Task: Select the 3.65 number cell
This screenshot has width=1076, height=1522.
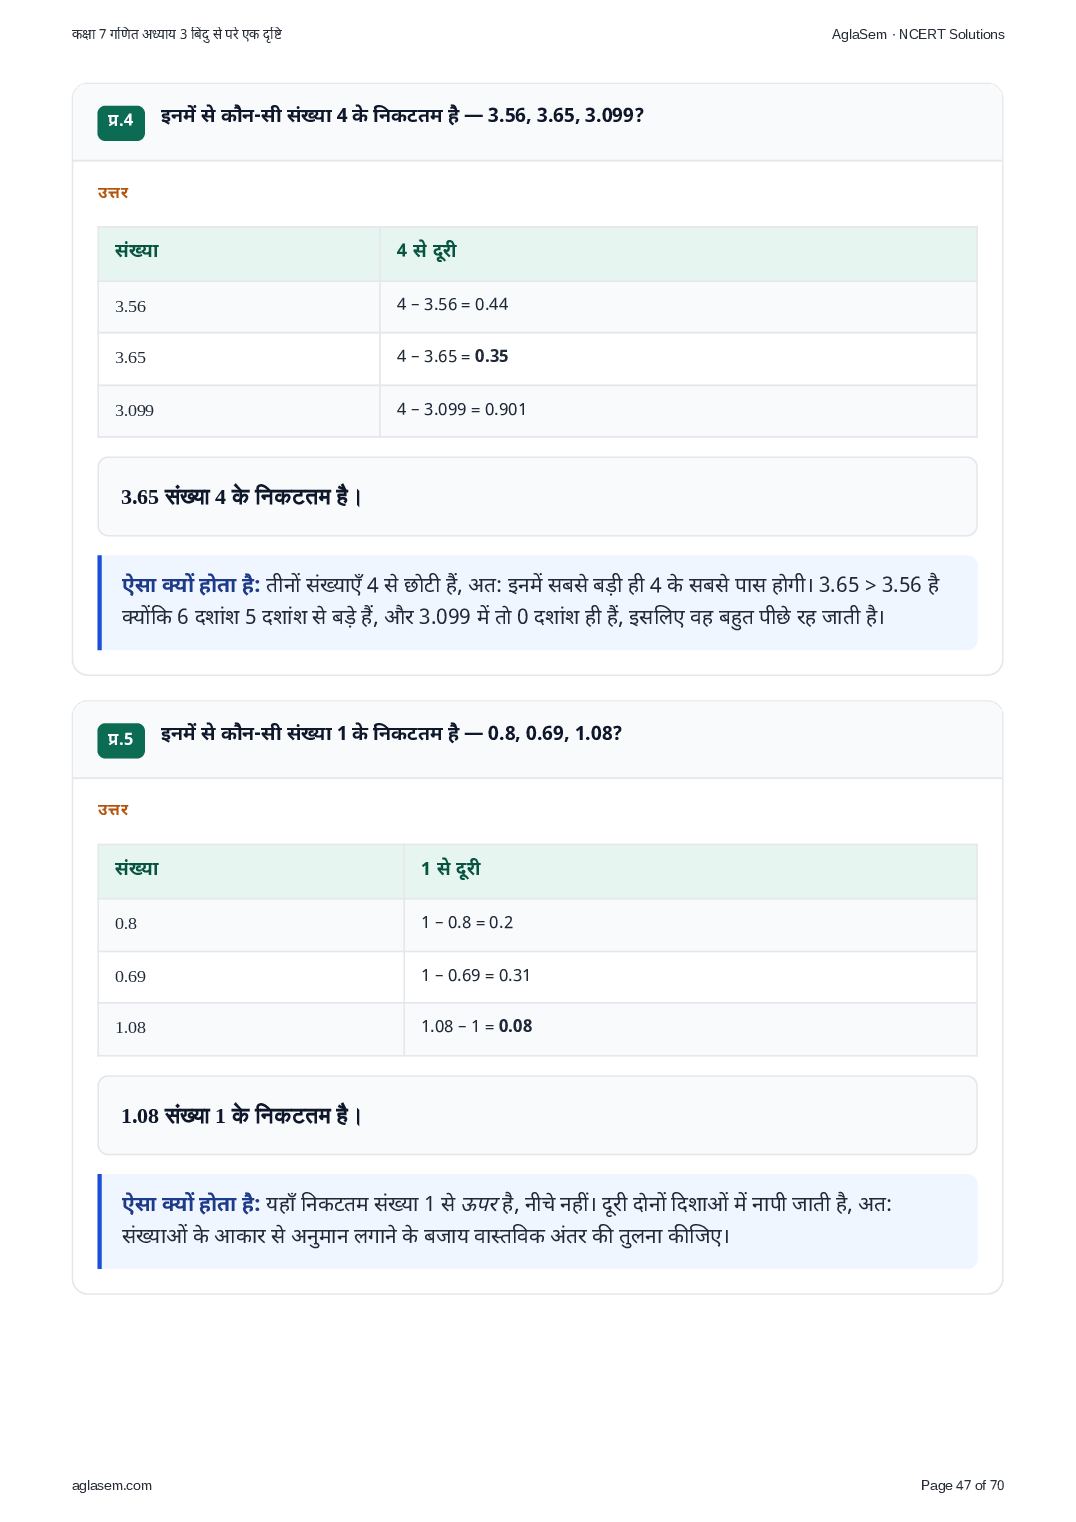Action: coord(239,358)
